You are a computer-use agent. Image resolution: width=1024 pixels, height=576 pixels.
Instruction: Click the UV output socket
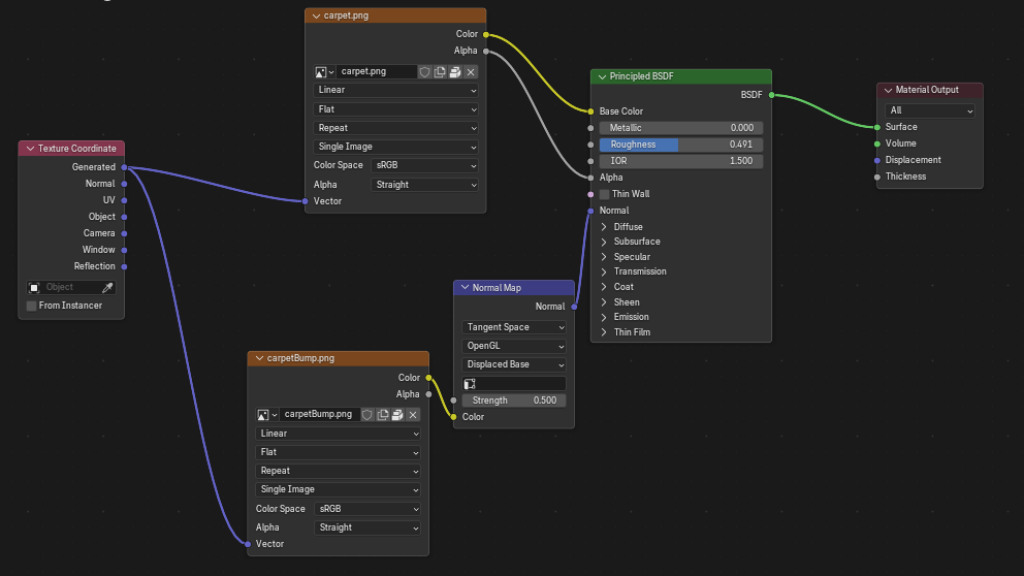(x=124, y=200)
